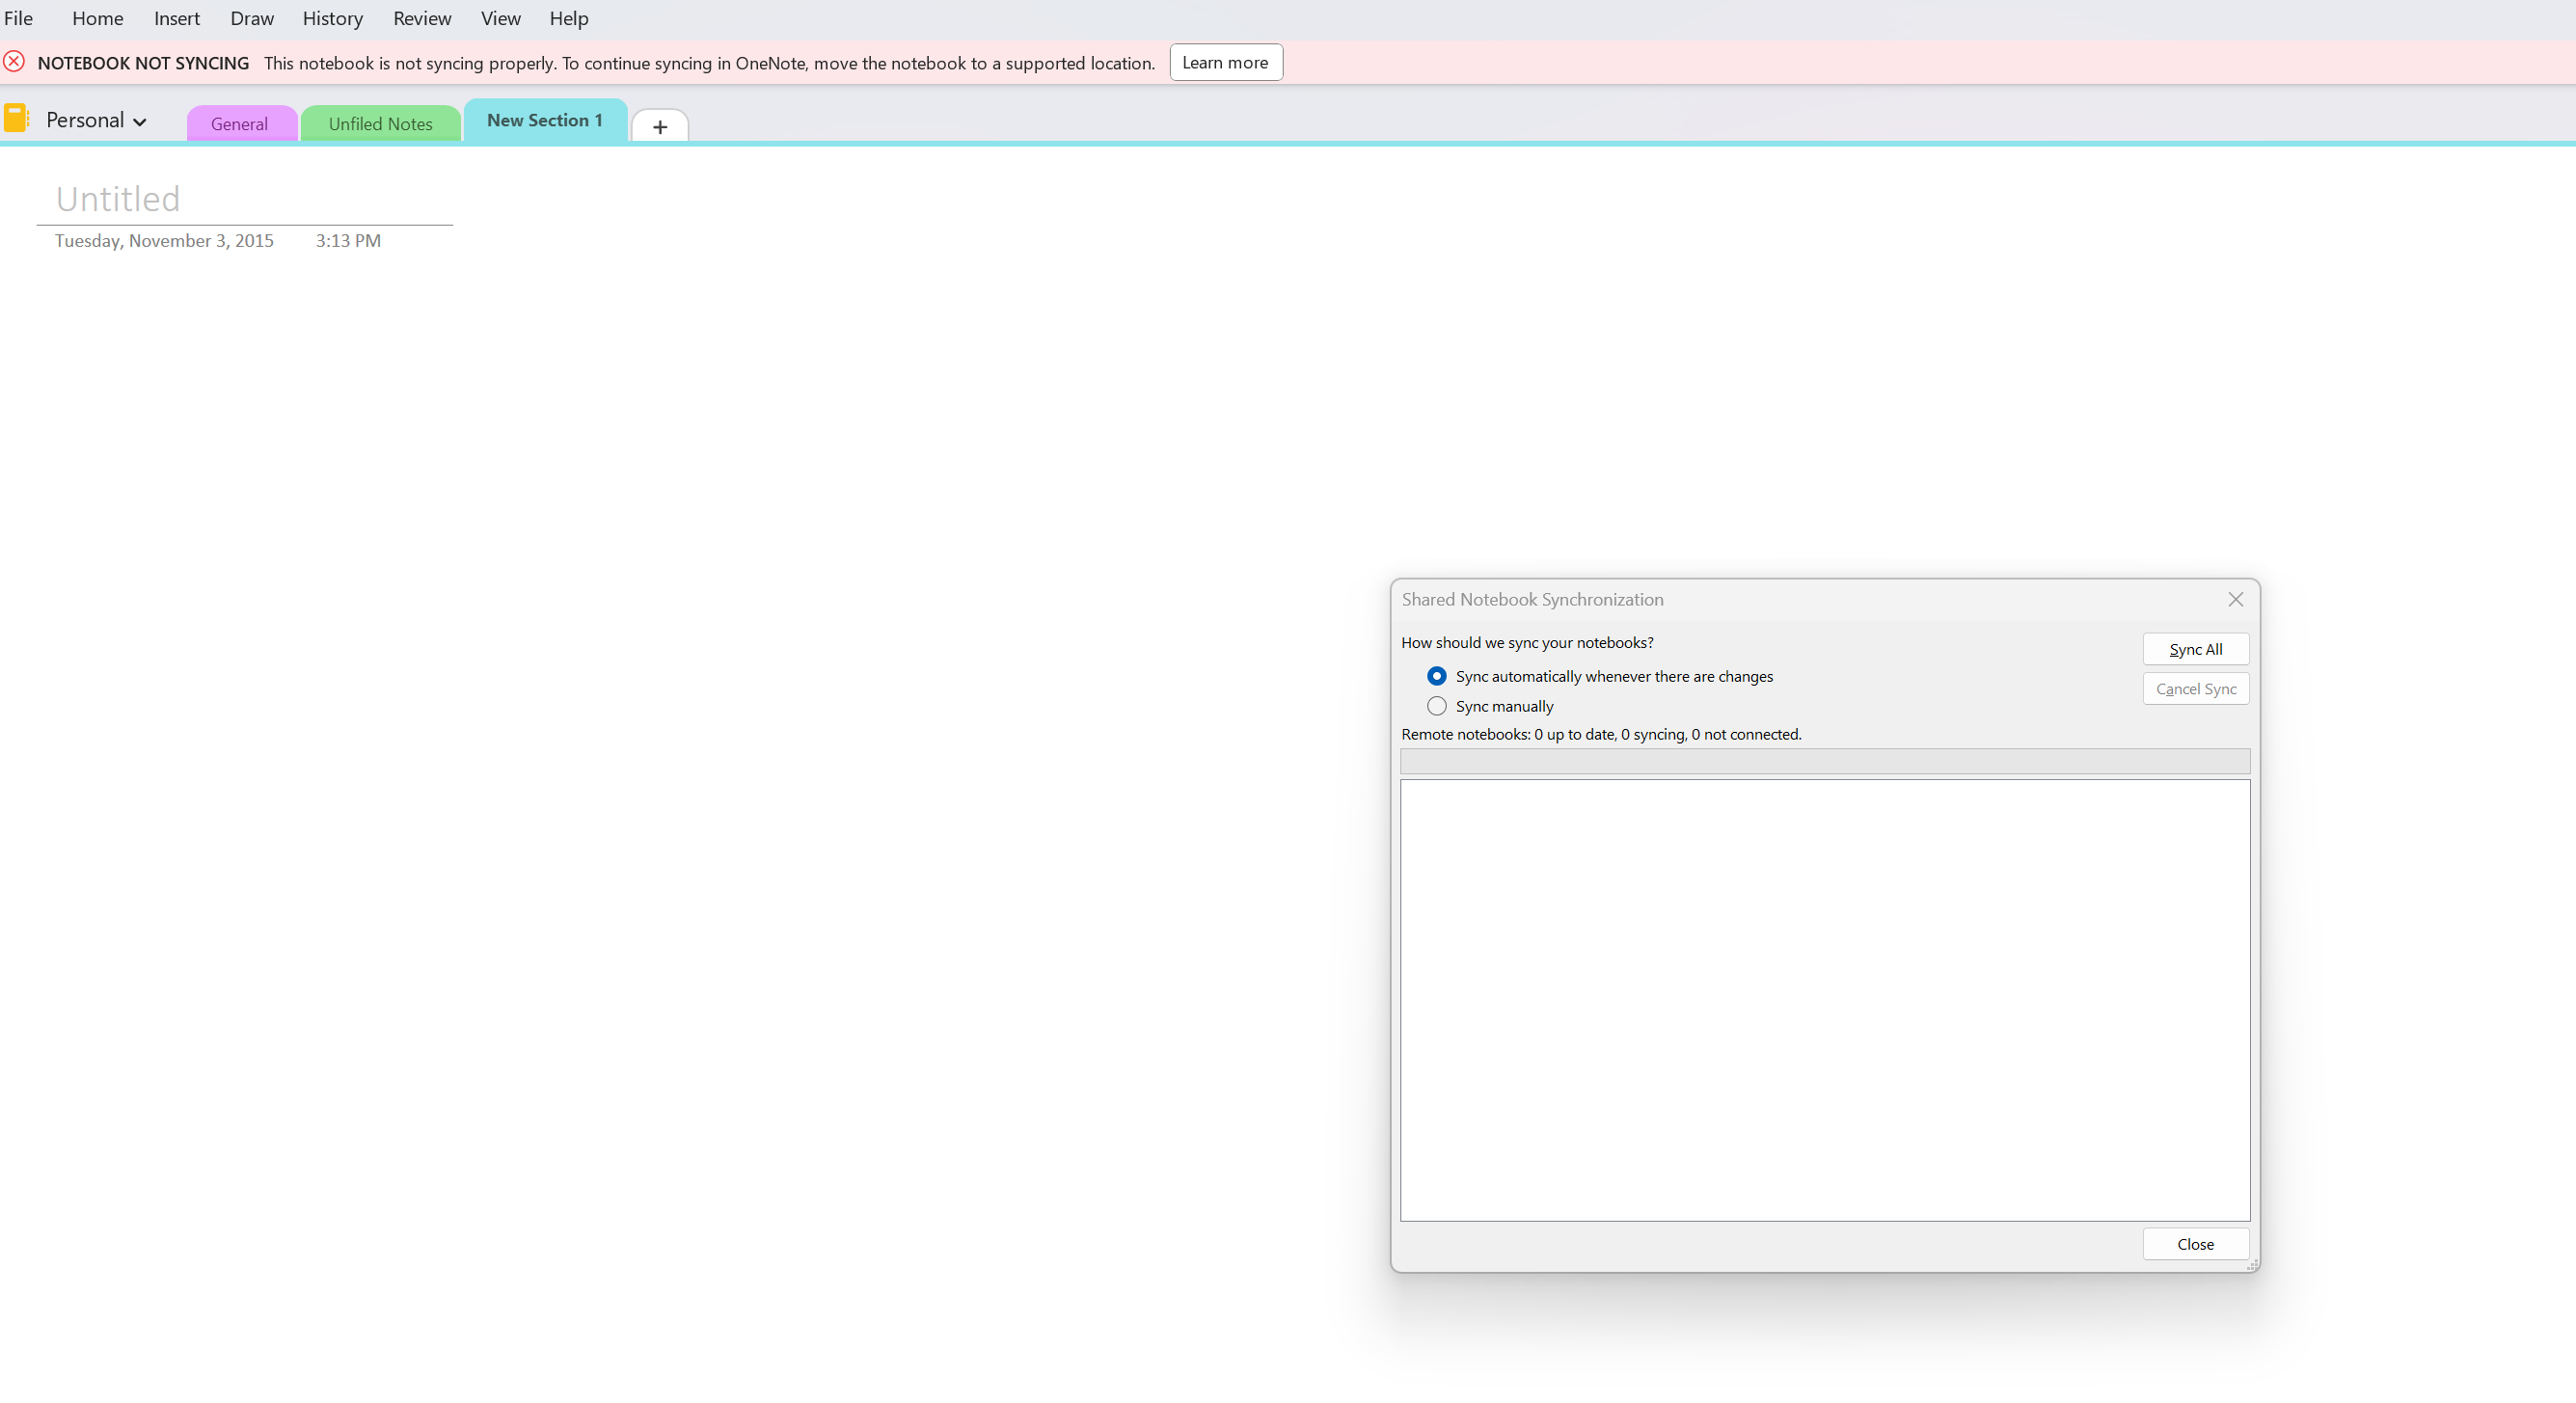The height and width of the screenshot is (1403, 2576).
Task: Add a new section with the plus icon
Action: point(660,127)
